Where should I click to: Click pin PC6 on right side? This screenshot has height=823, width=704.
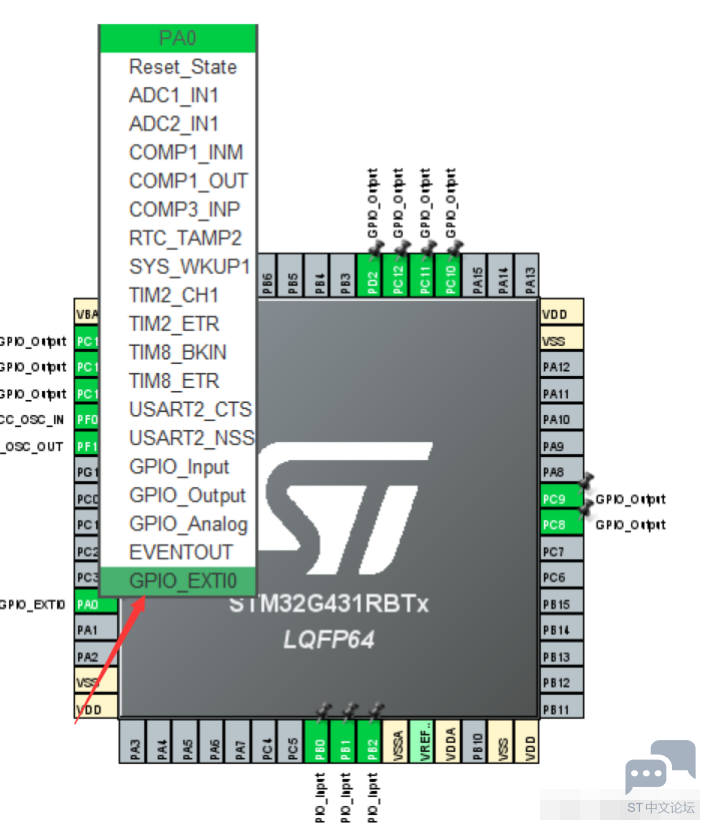tap(562, 575)
